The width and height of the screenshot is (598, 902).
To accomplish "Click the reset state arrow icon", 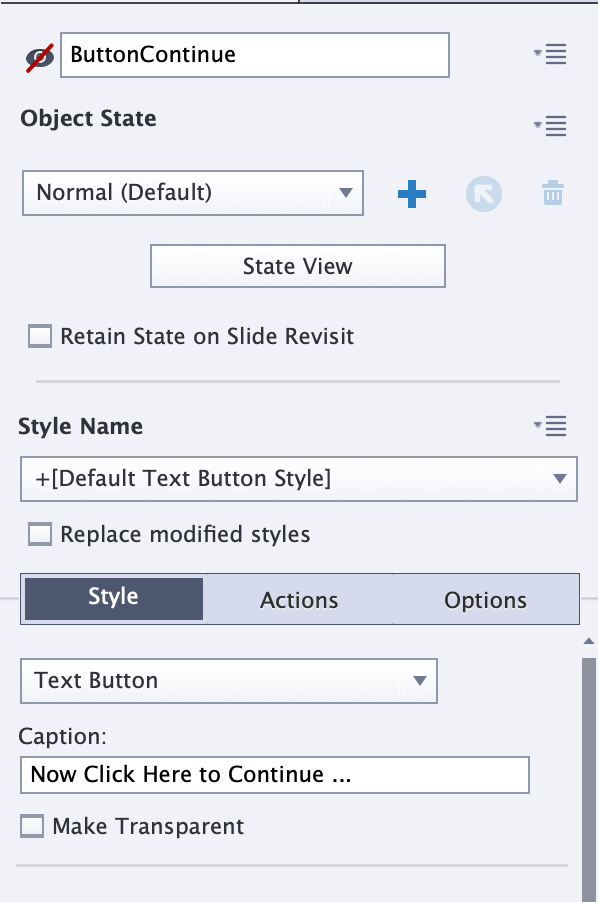I will [484, 194].
